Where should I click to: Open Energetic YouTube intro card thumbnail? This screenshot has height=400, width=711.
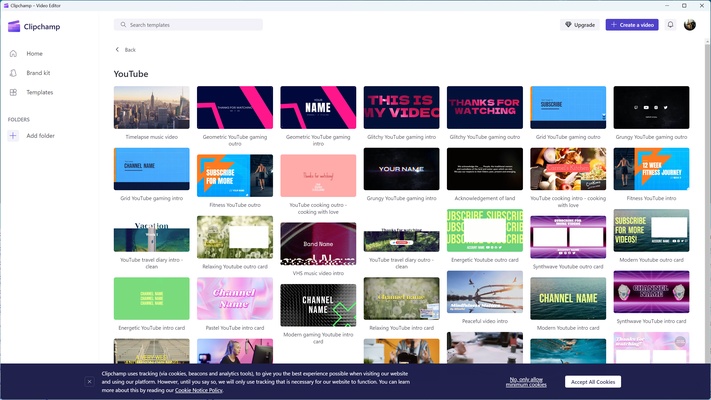151,298
